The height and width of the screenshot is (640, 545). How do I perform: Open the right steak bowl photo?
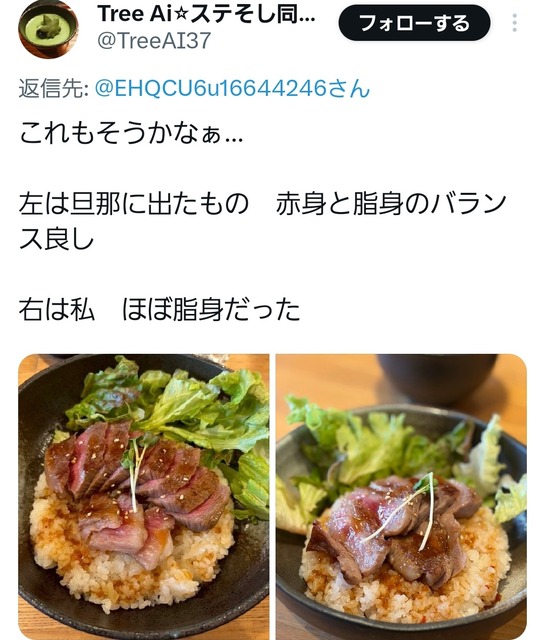coord(401,497)
